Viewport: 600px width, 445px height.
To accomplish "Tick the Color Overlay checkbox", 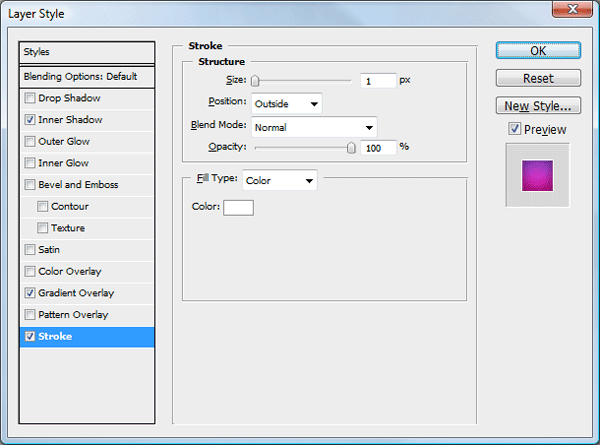I will 30,272.
